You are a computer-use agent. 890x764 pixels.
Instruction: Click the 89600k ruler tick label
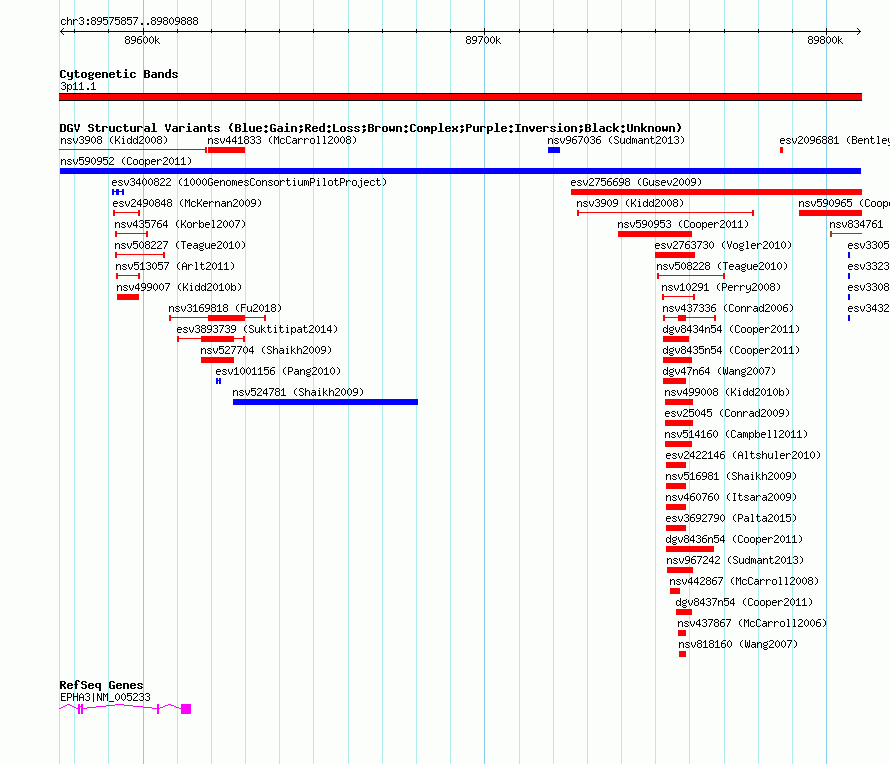point(142,40)
